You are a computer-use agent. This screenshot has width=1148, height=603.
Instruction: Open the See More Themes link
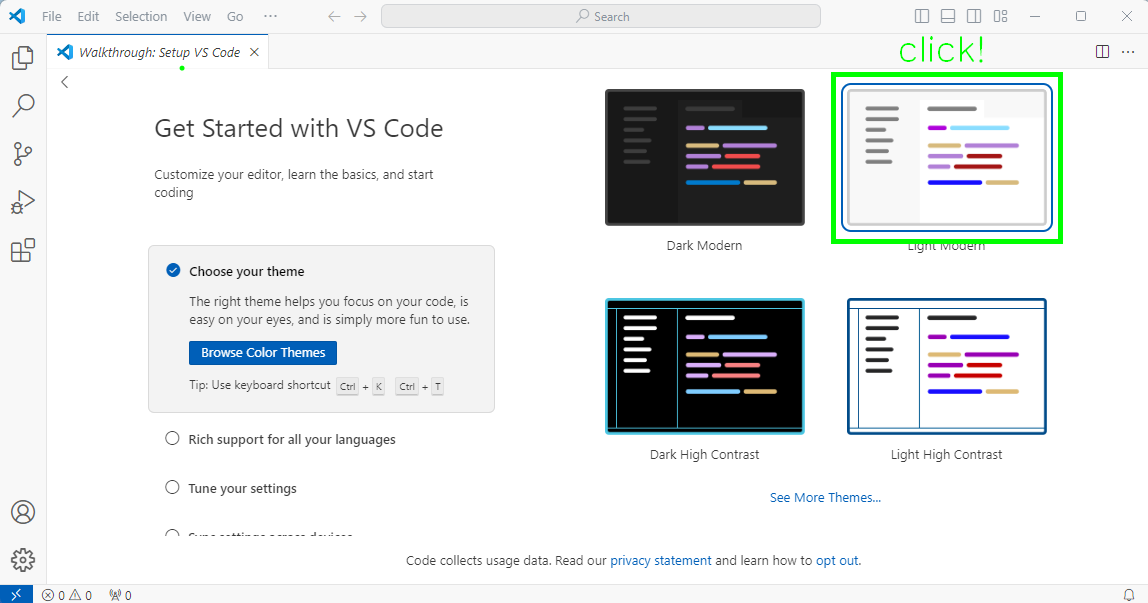825,498
